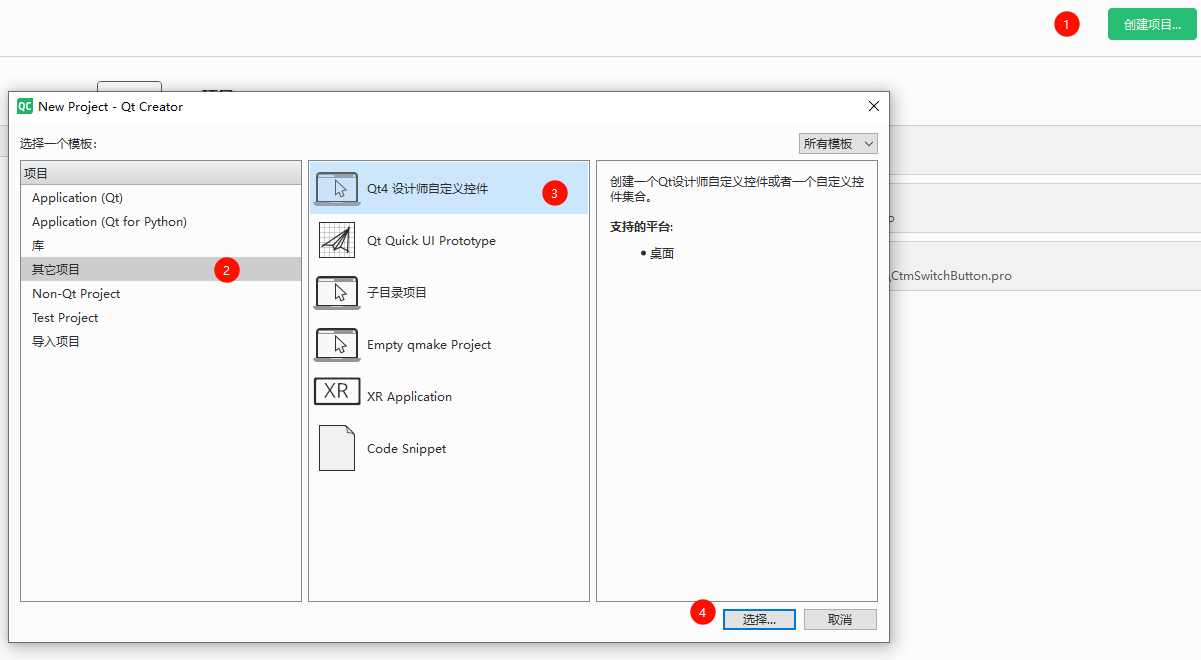The width and height of the screenshot is (1201, 660).
Task: Select Non-Qt Project category
Action: (161, 294)
